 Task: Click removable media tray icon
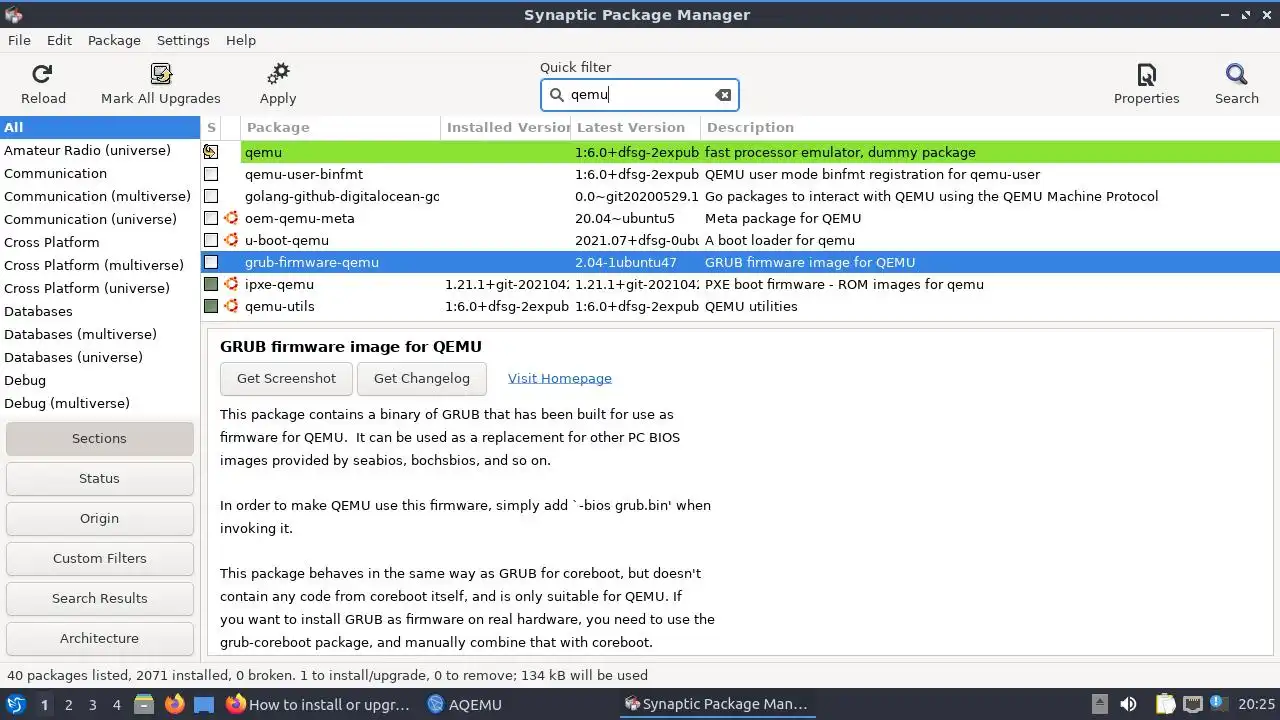(1099, 704)
